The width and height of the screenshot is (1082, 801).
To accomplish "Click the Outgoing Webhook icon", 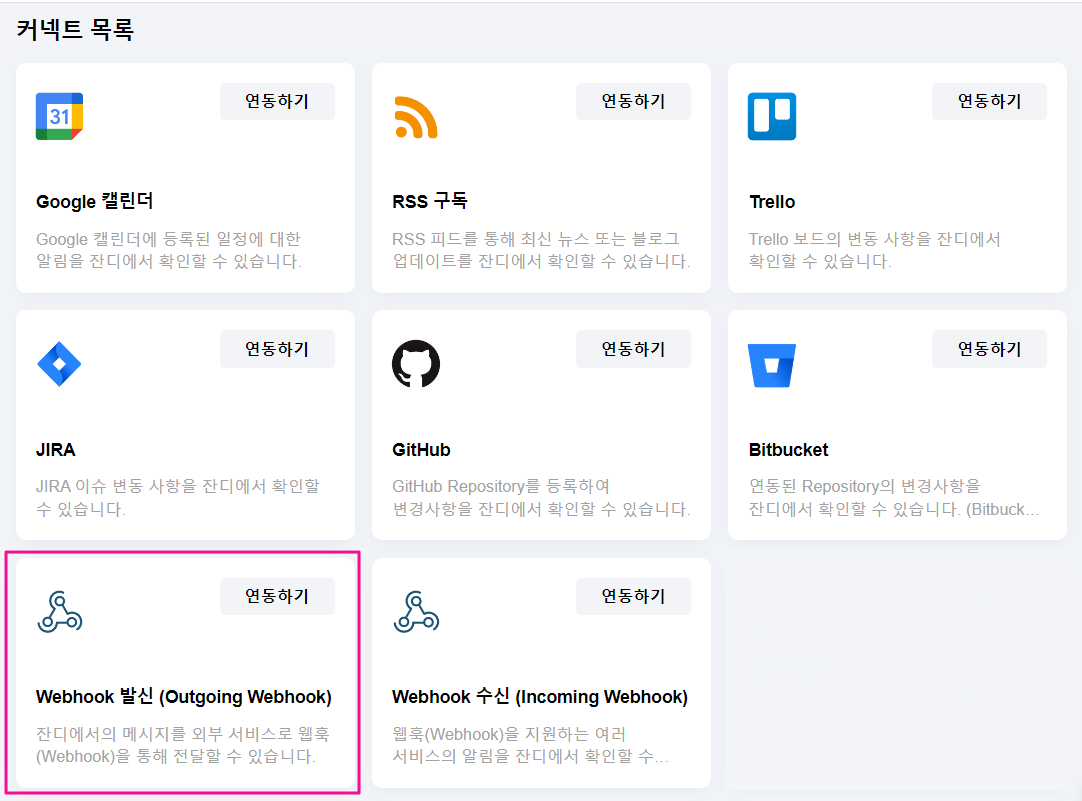I will (59, 611).
